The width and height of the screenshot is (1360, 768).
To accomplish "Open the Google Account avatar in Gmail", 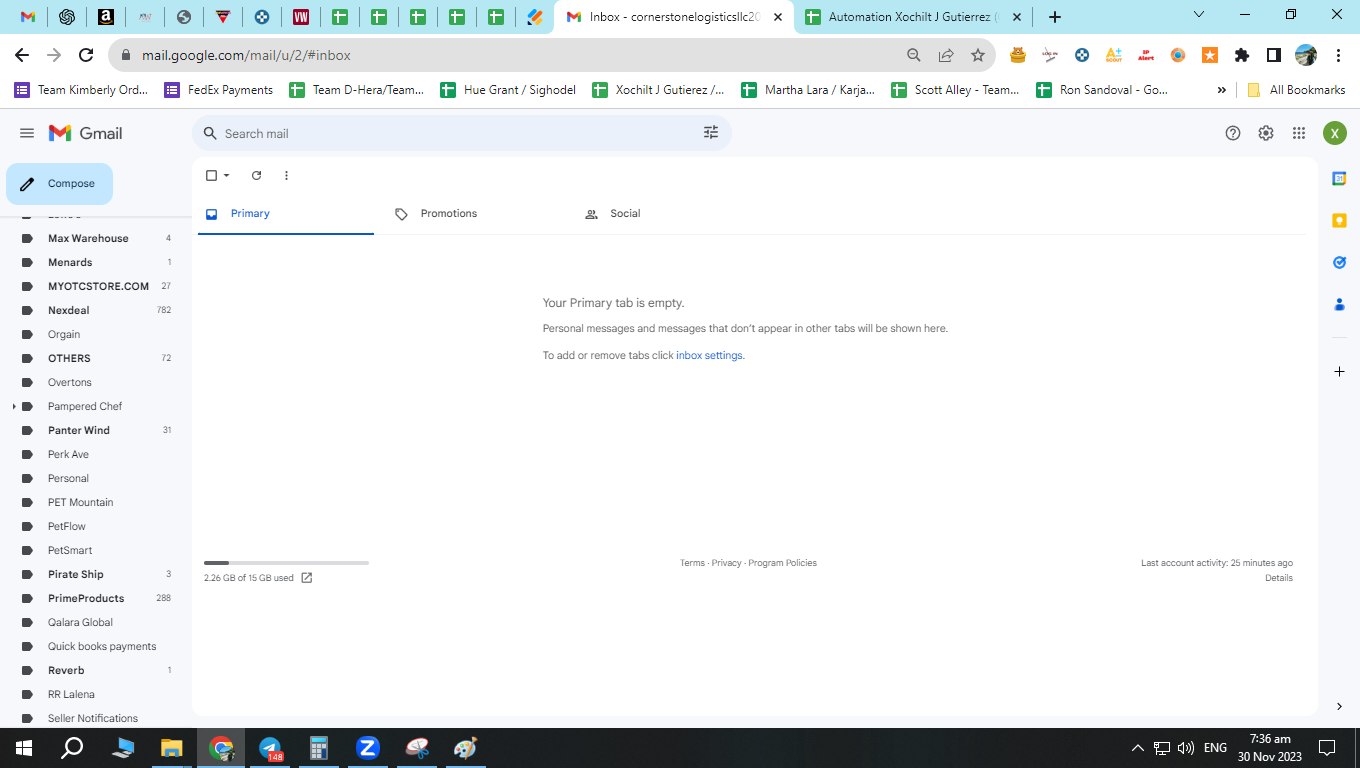I will pyautogui.click(x=1335, y=133).
